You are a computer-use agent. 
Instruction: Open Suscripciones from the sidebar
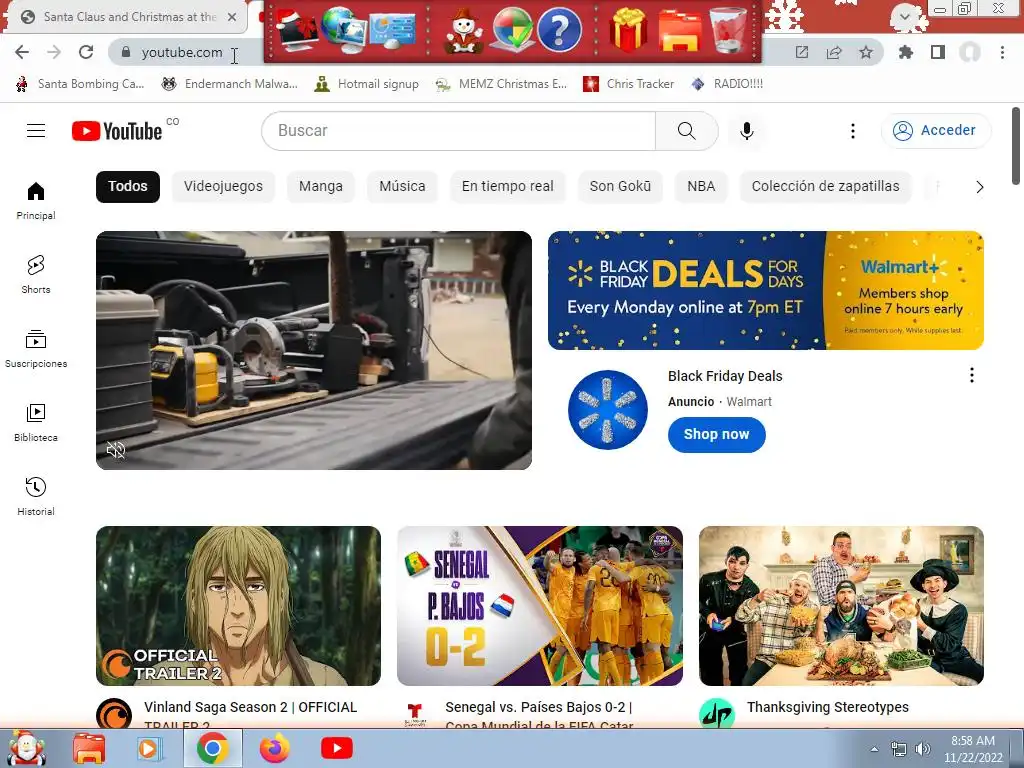36,349
